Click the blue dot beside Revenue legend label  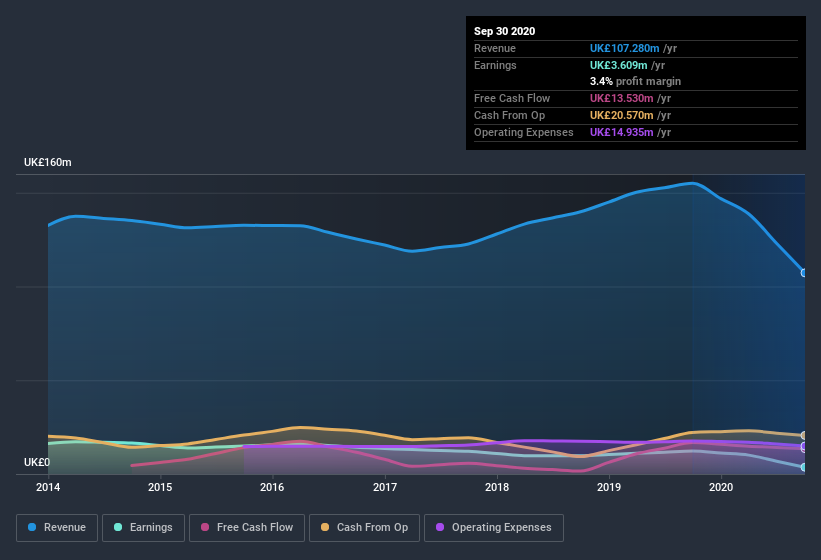[32, 527]
